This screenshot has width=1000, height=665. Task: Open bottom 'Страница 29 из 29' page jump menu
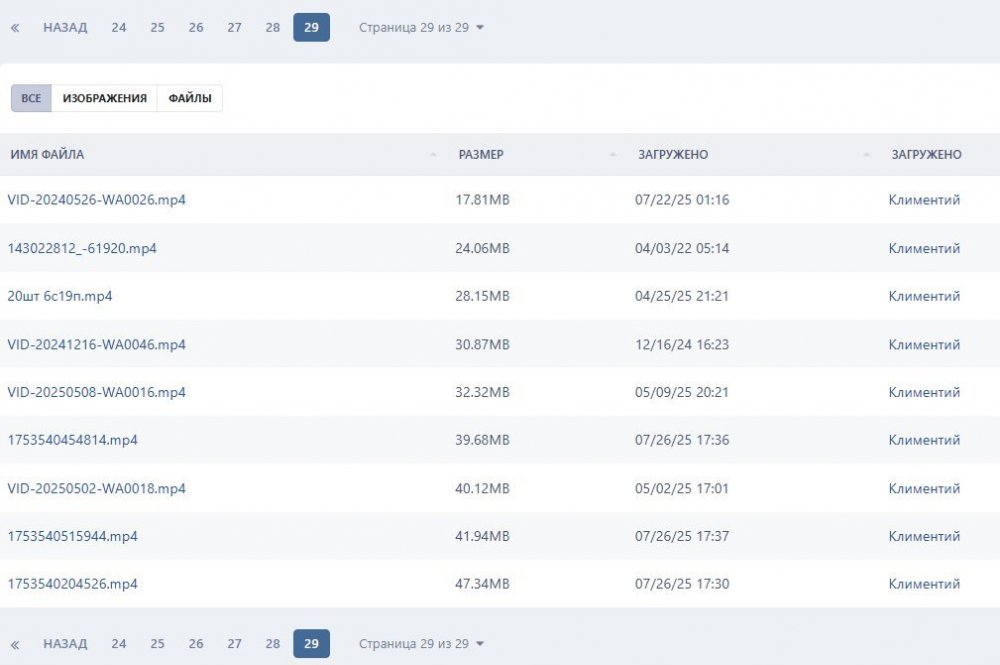pyautogui.click(x=421, y=644)
